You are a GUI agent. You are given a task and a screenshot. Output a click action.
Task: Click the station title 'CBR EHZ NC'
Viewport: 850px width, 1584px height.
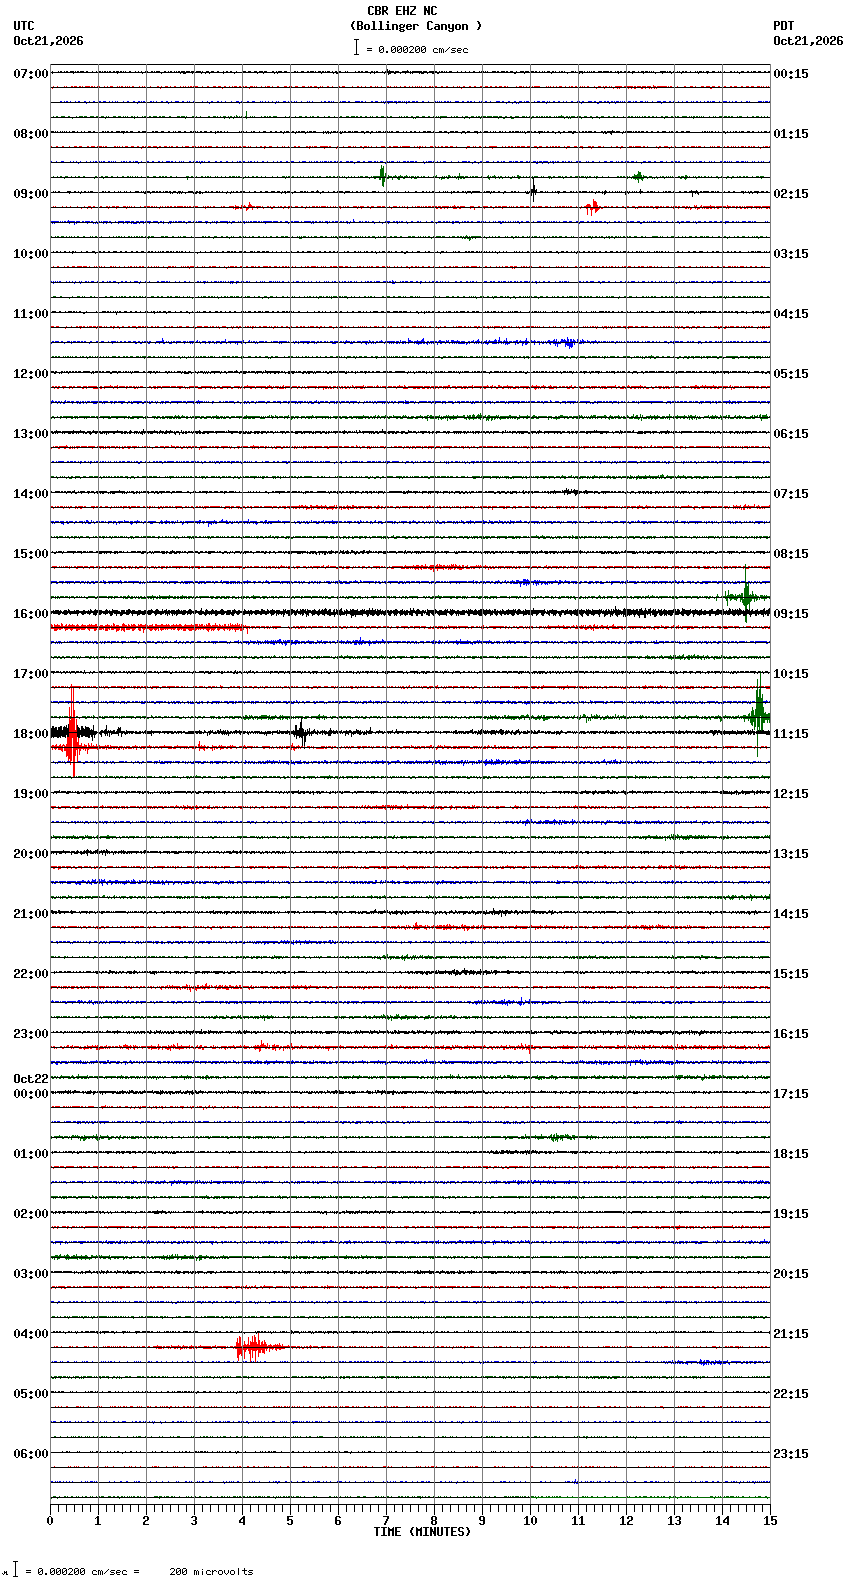tap(402, 11)
